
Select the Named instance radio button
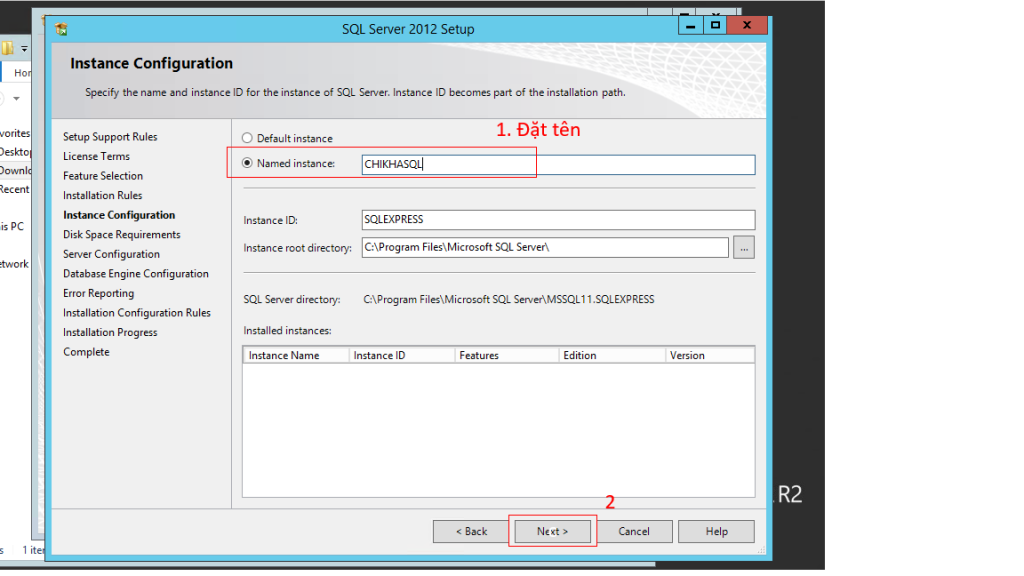coord(247,163)
